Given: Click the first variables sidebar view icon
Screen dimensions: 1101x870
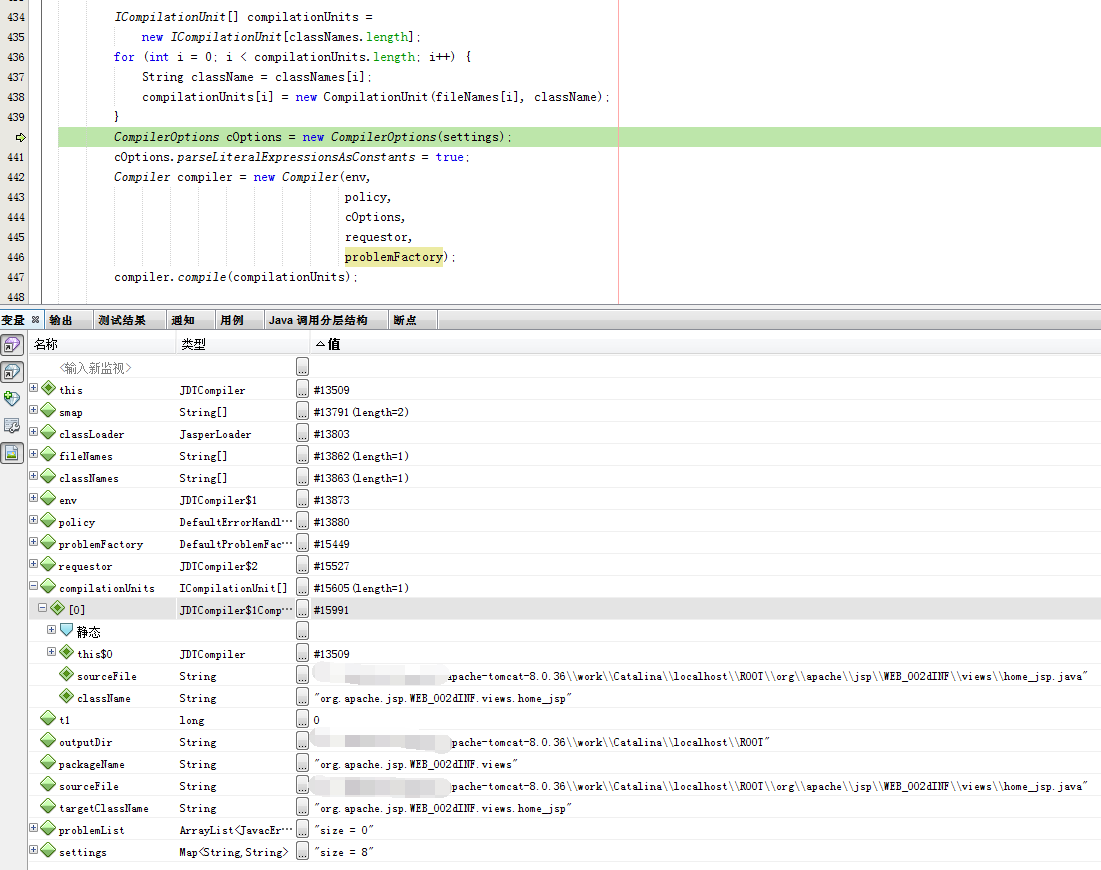Looking at the screenshot, I should [12, 345].
